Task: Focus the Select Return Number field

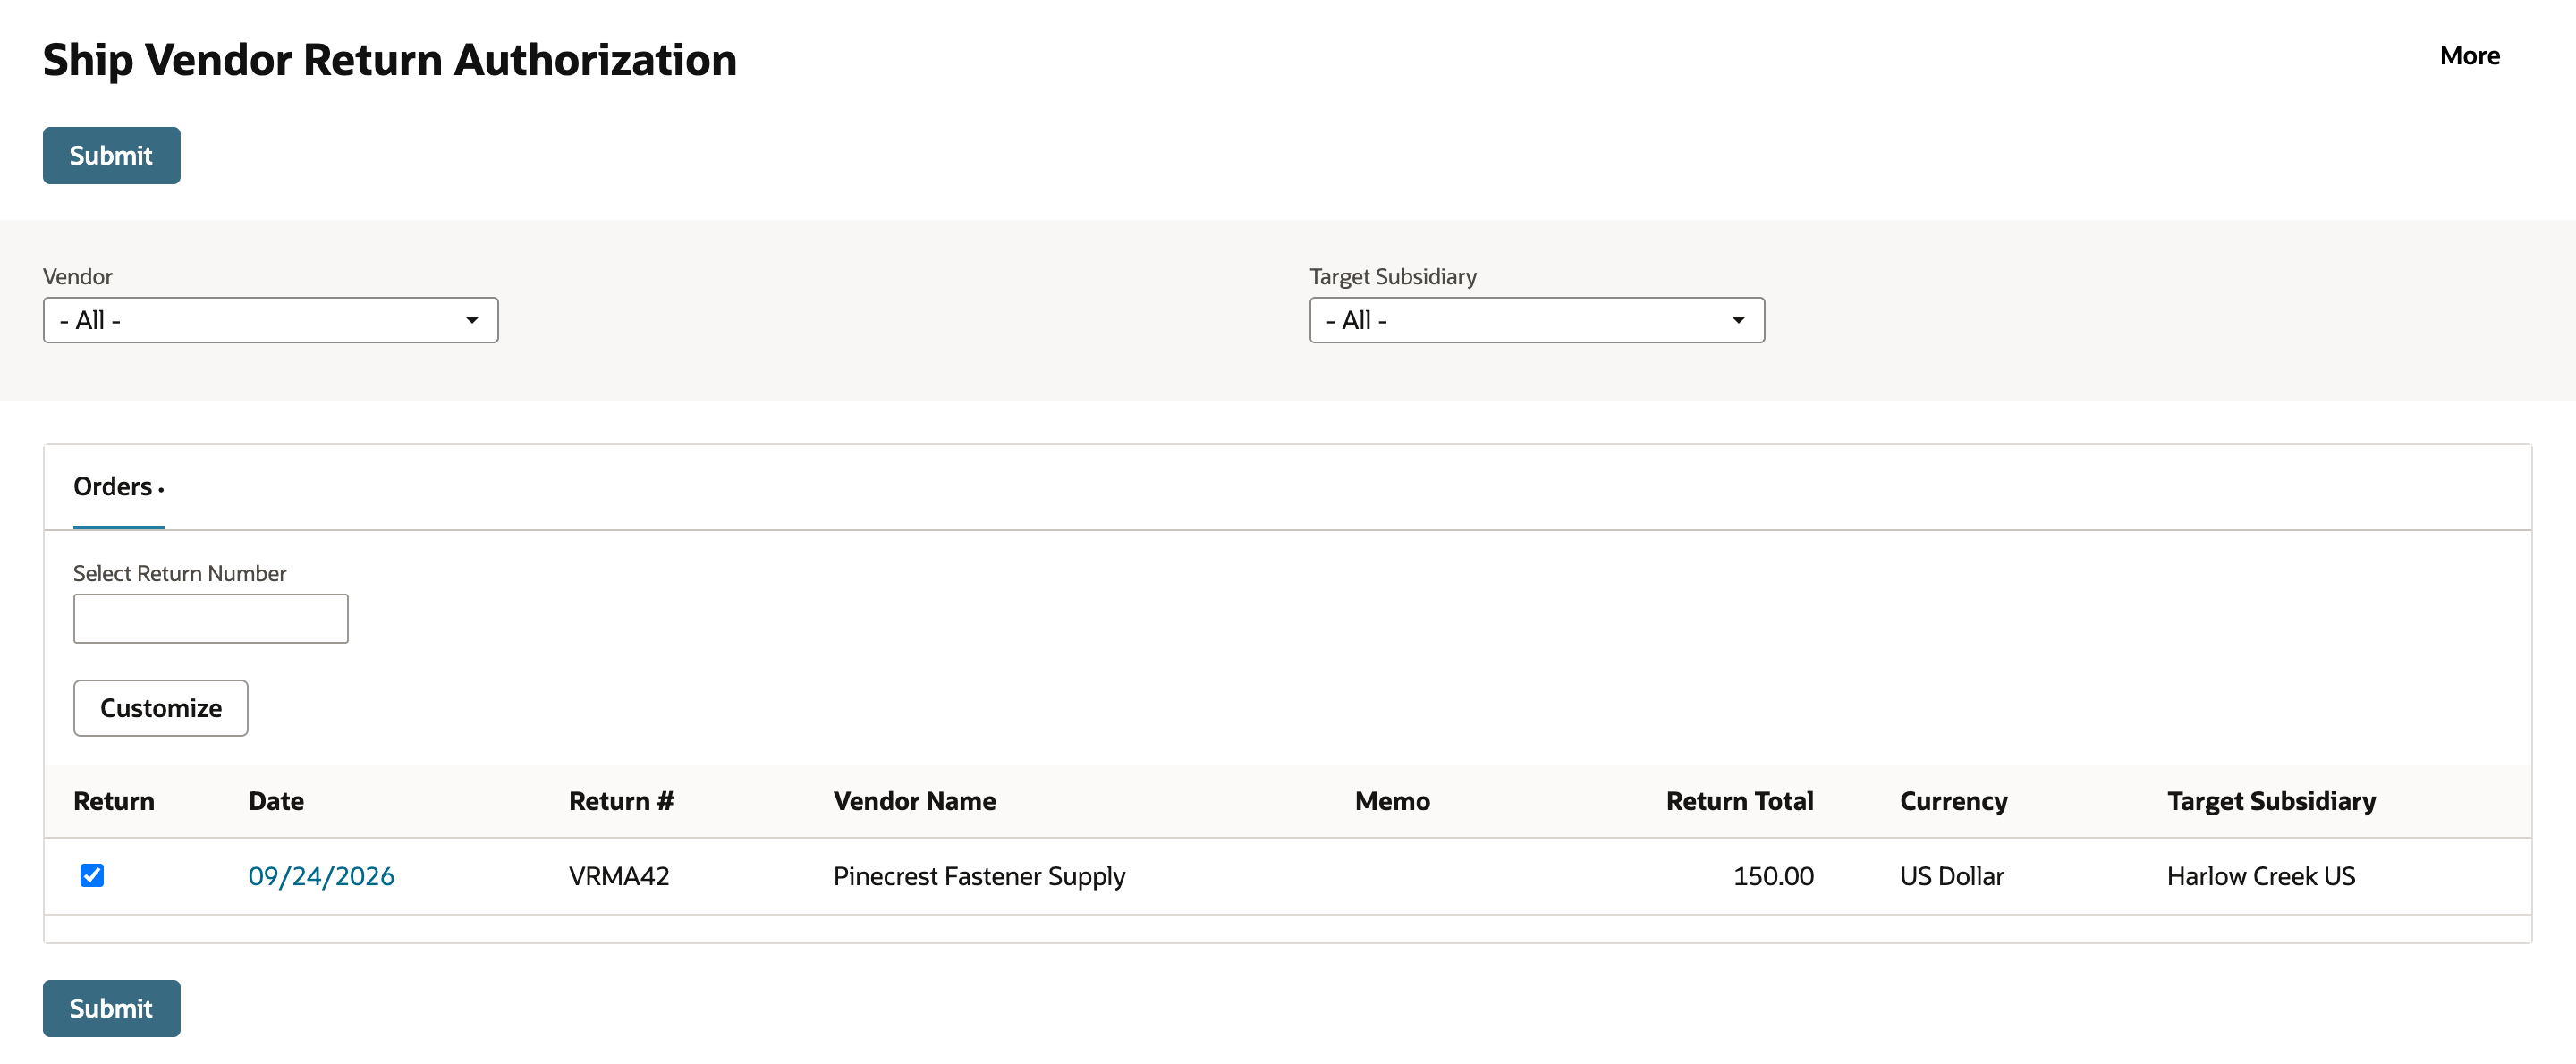Action: pyautogui.click(x=210, y=618)
